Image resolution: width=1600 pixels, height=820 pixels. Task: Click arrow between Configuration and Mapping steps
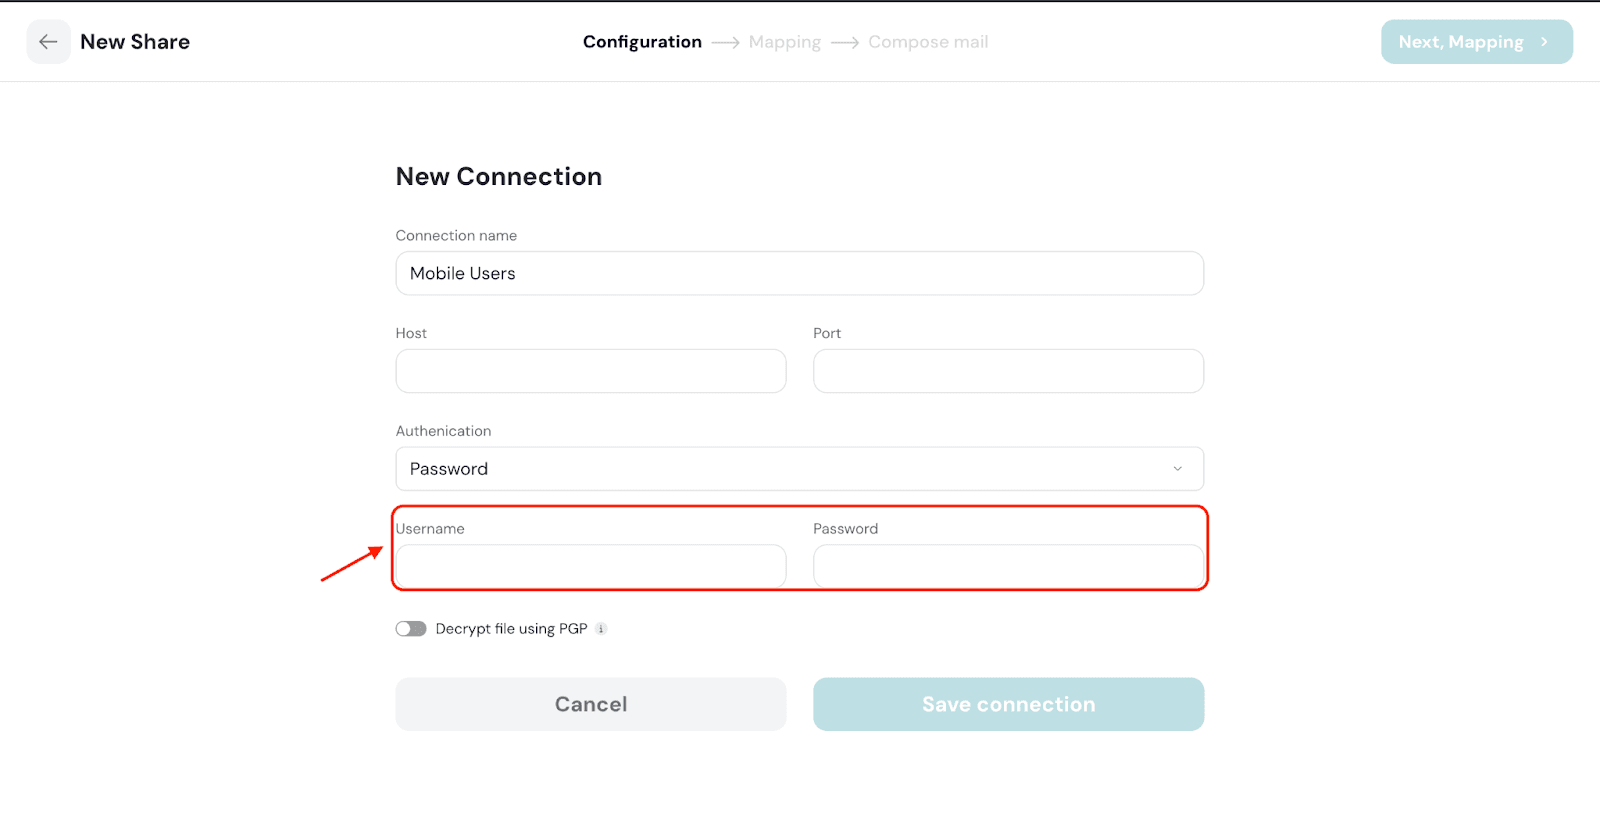click(x=725, y=43)
